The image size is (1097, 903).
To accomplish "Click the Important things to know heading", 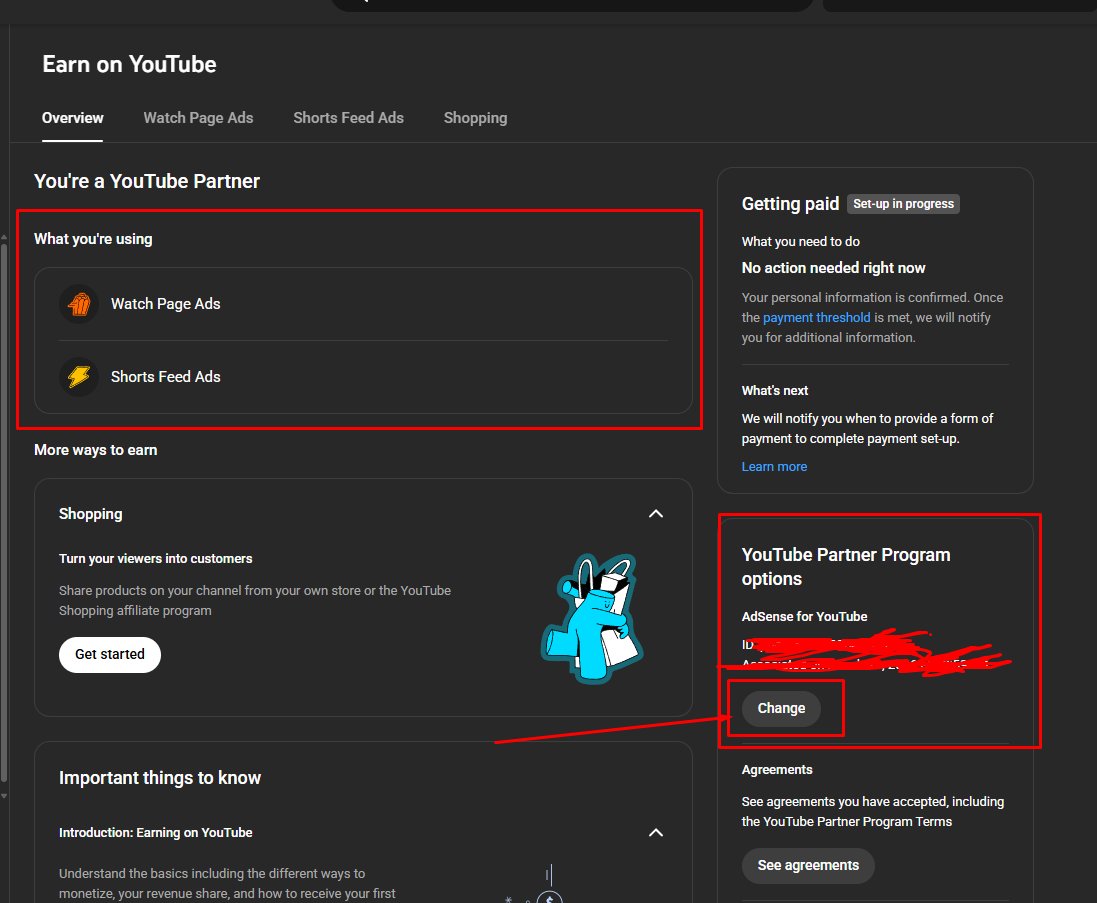I will coord(160,778).
